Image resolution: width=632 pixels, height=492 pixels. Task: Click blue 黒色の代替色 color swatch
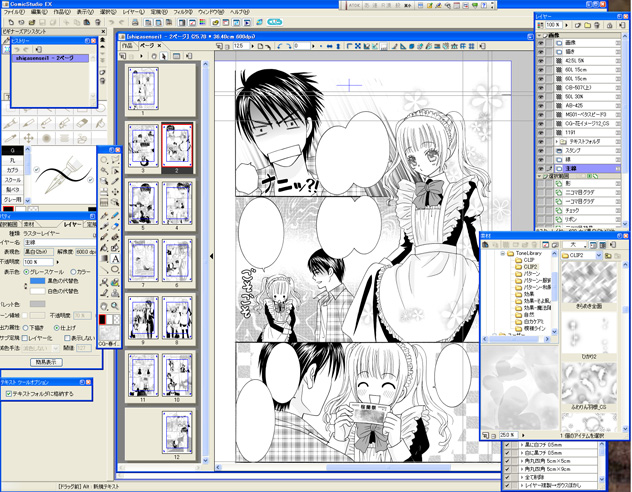tap(37, 281)
